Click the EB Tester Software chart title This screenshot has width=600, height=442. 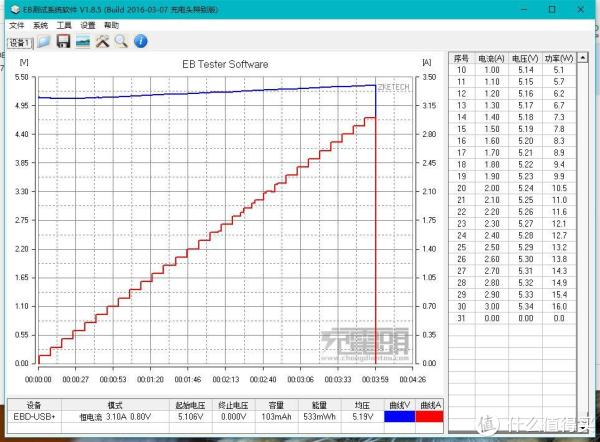[225, 64]
